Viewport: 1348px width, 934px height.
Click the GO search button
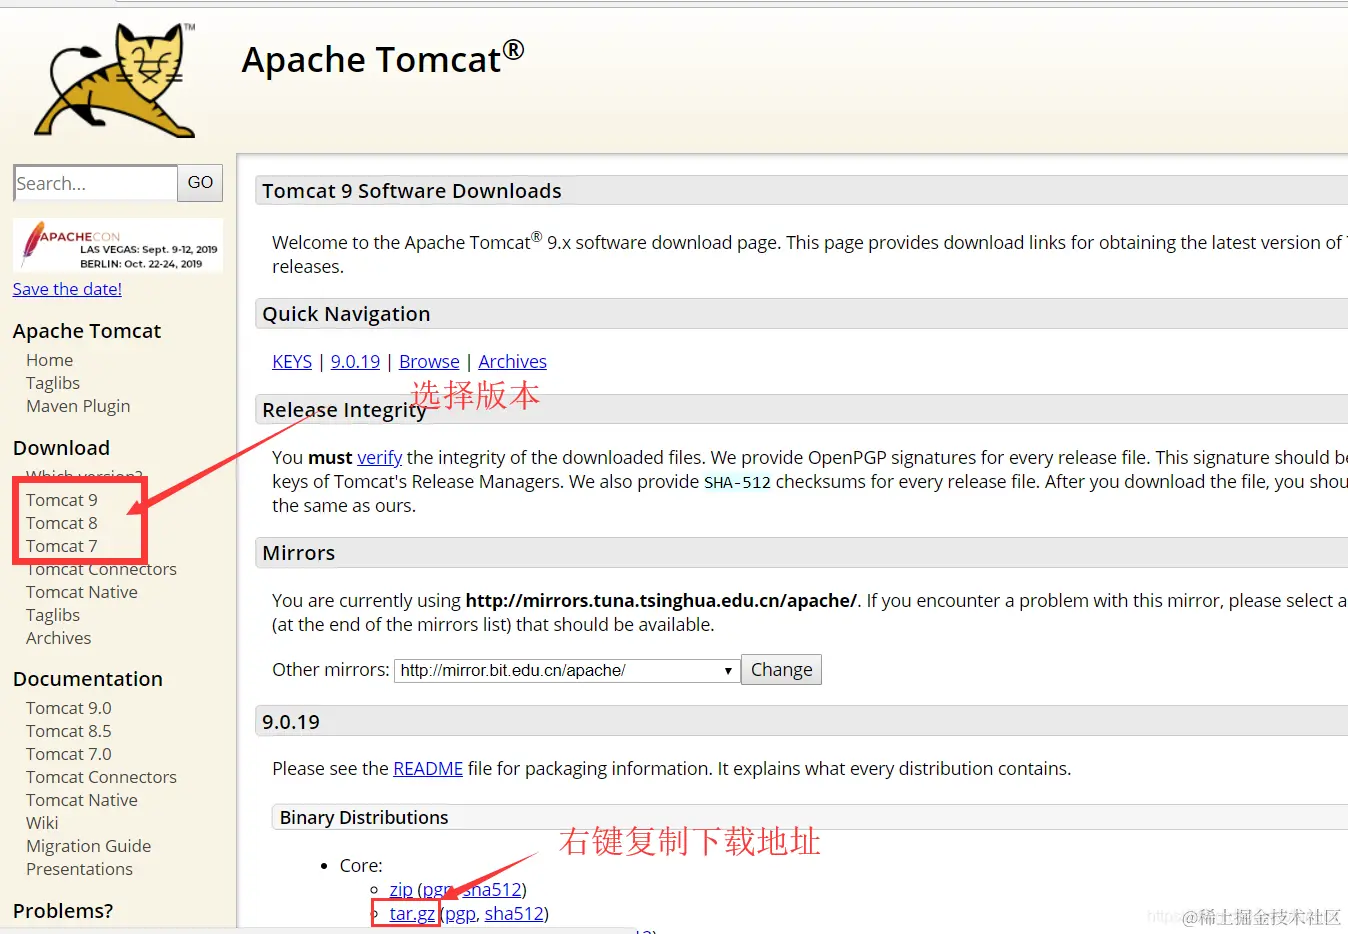click(200, 183)
